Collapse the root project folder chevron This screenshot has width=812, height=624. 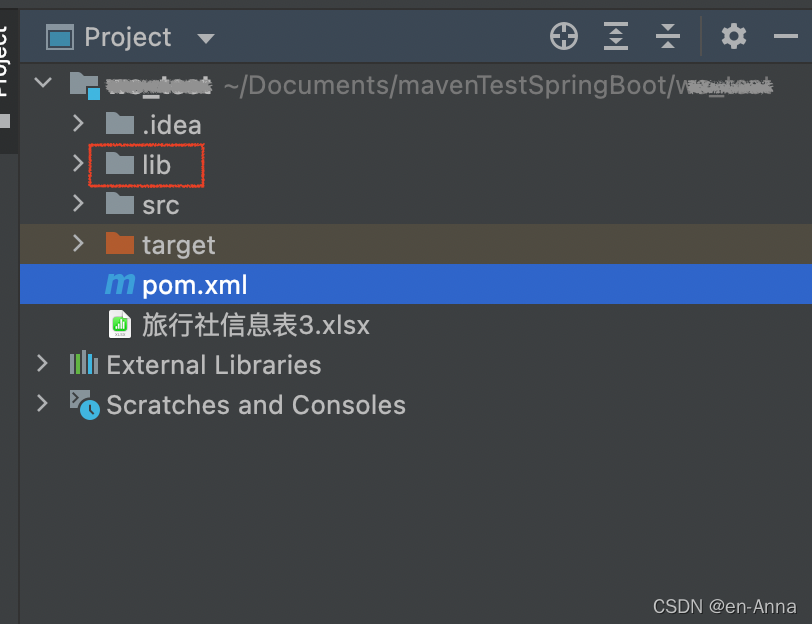(43, 82)
